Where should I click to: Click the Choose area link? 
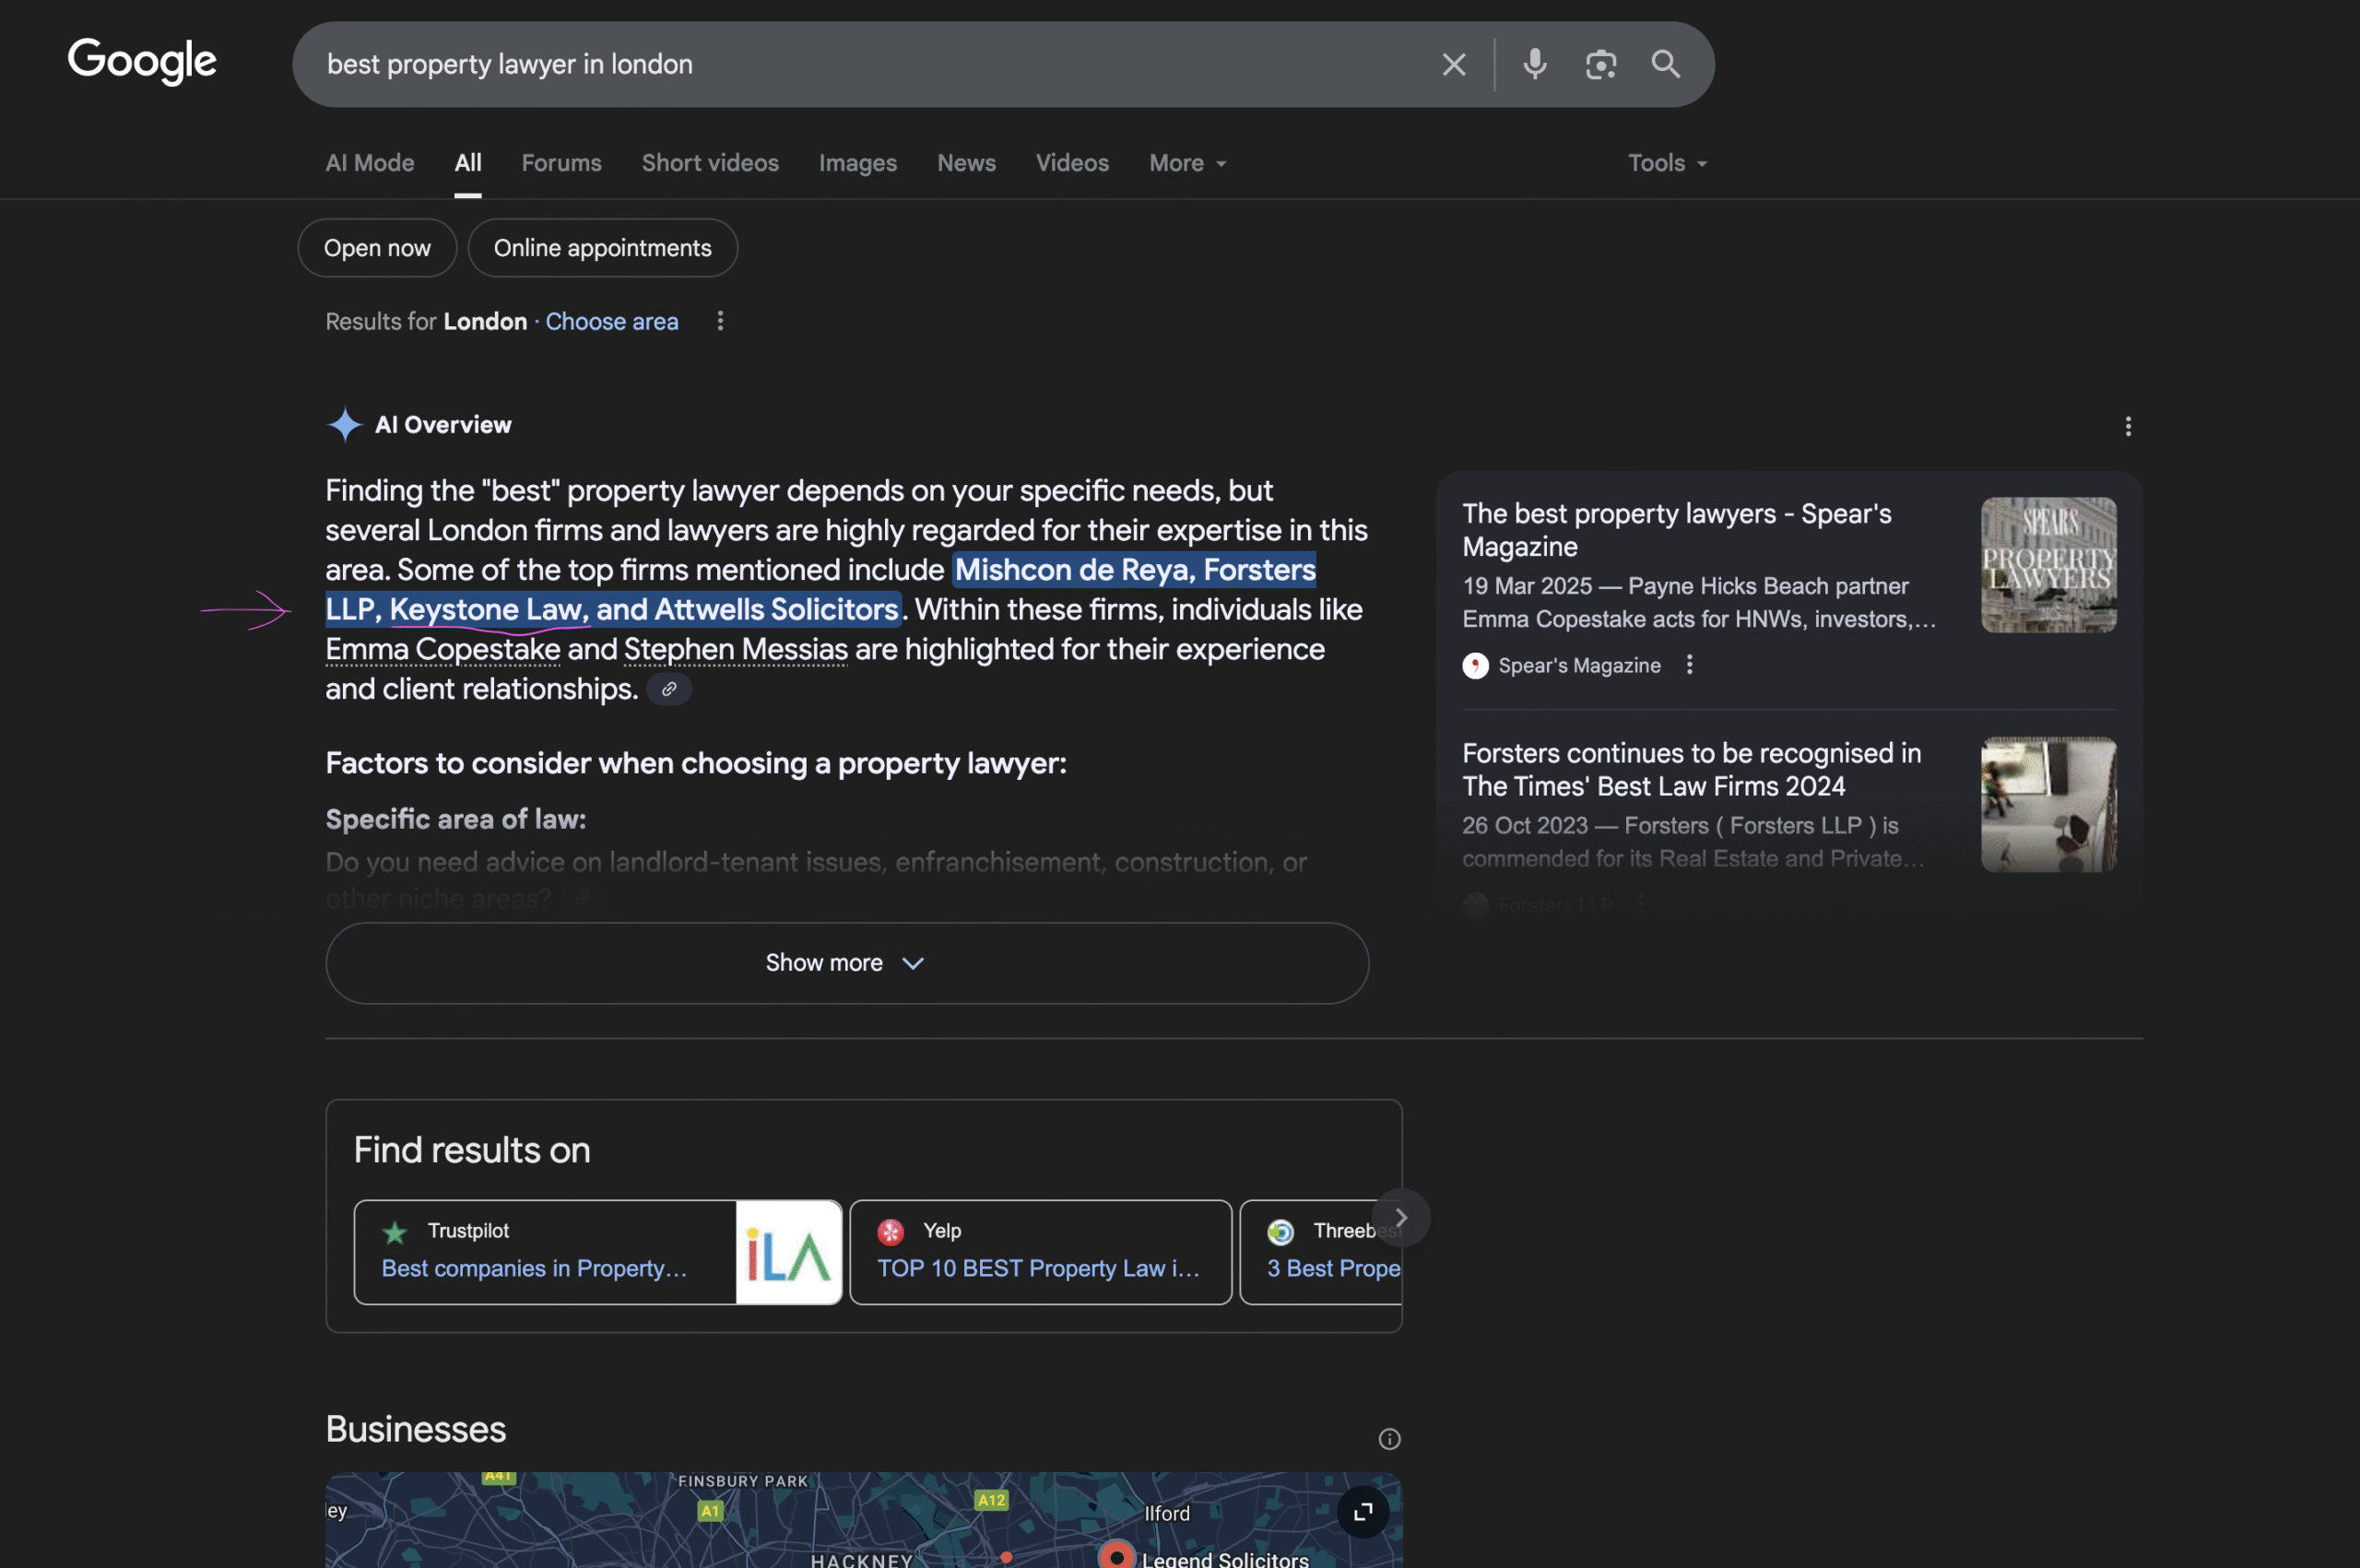click(x=612, y=321)
